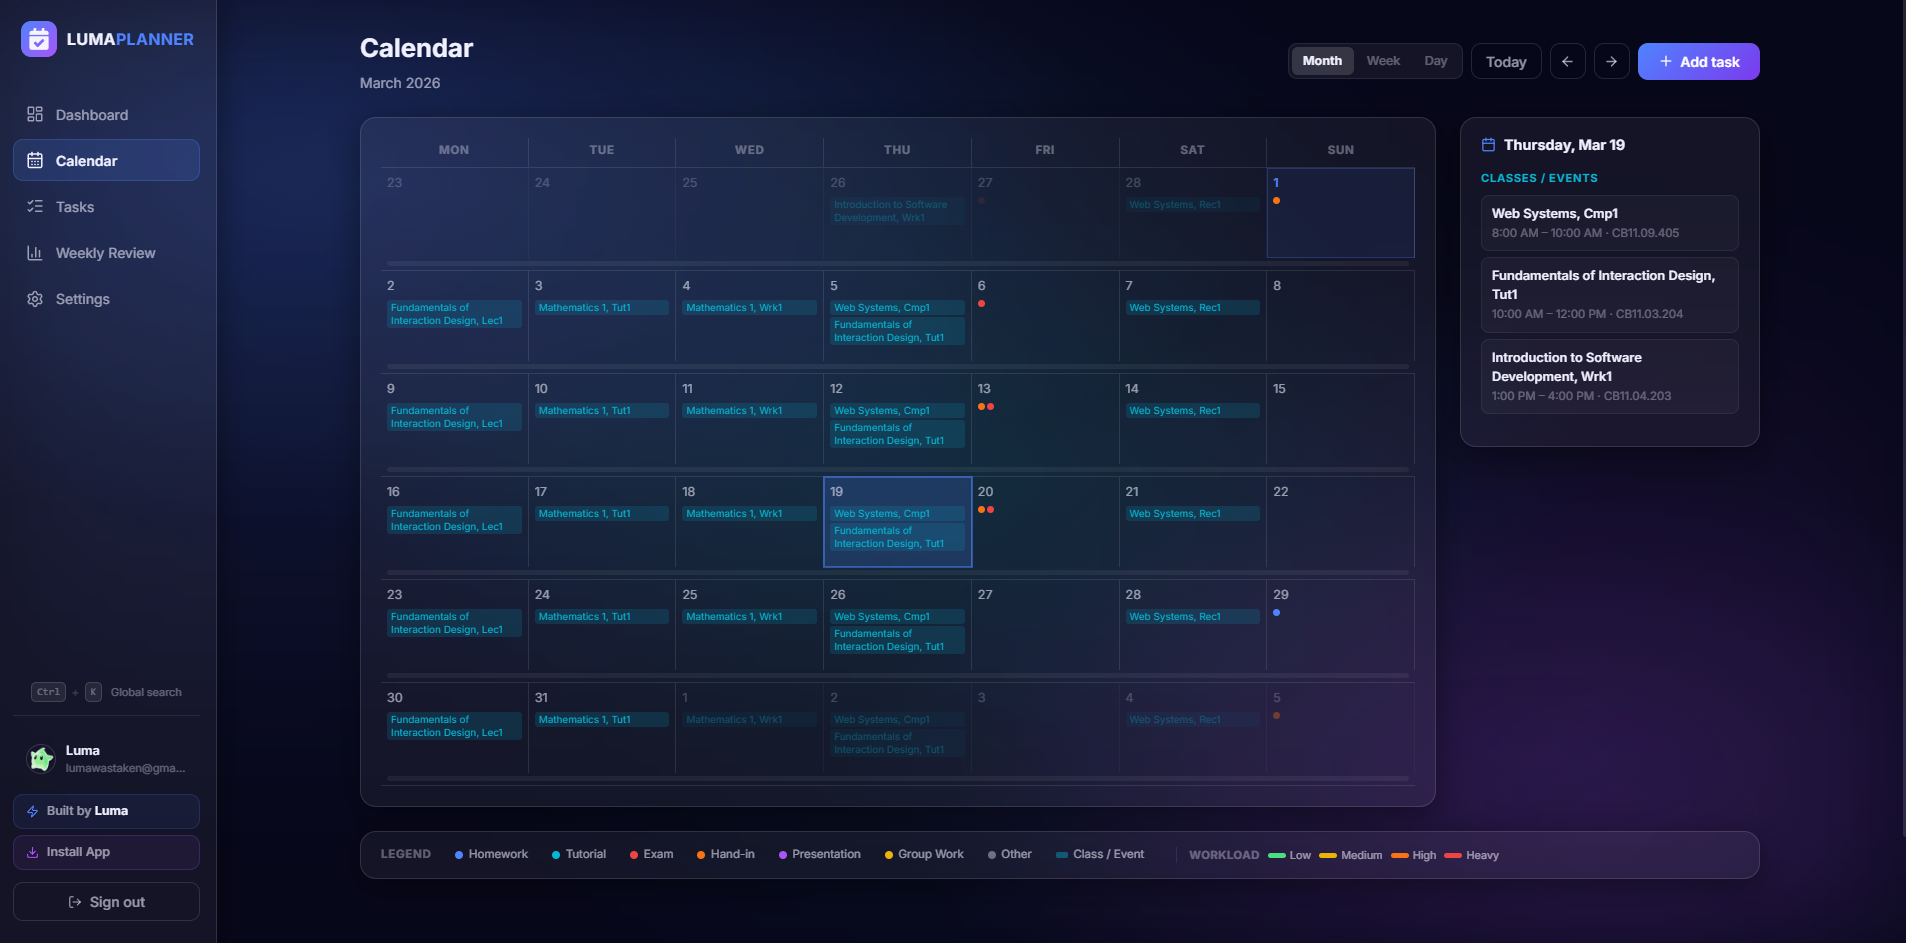Click the Install App download icon

pyautogui.click(x=31, y=851)
